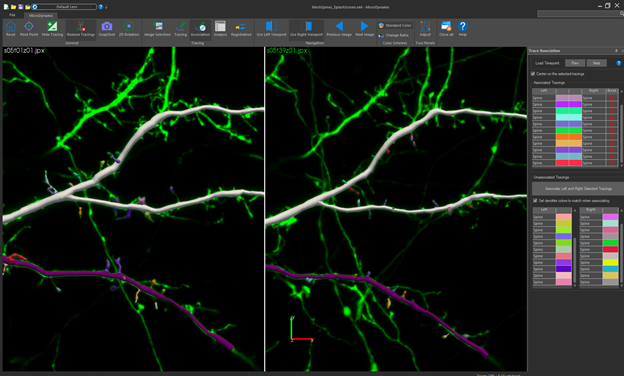This screenshot has height=376, width=624.
Task: Click the Next timepoint button
Action: click(597, 63)
